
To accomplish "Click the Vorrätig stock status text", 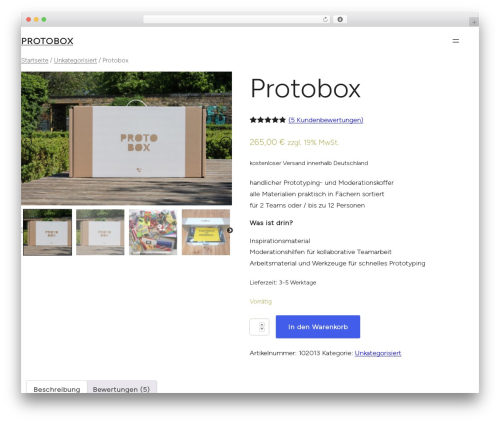I will pos(261,302).
